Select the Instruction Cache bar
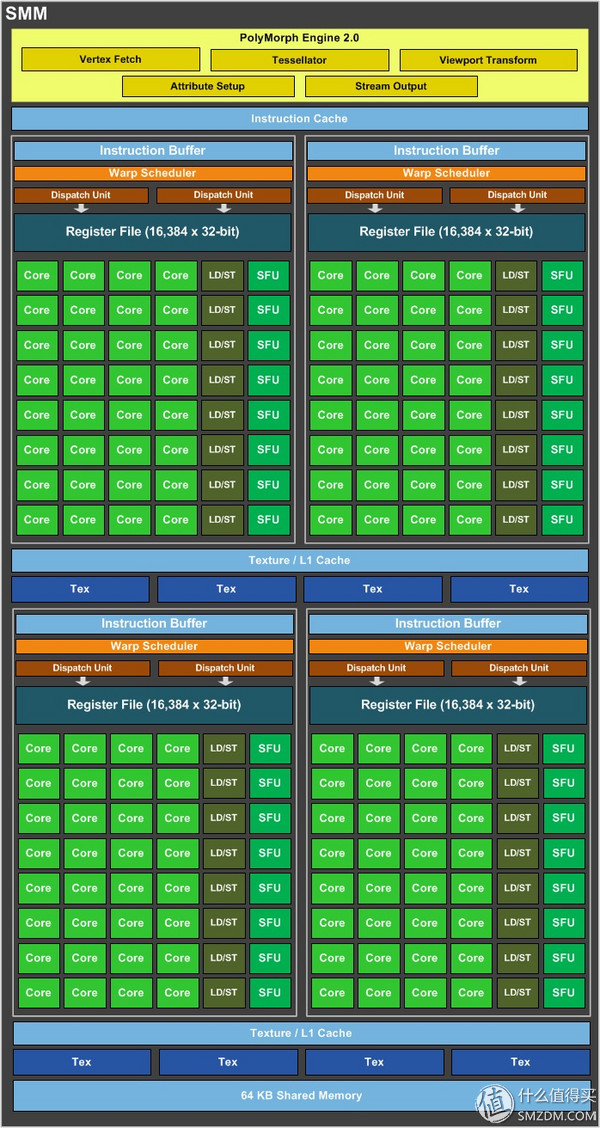 click(x=299, y=119)
